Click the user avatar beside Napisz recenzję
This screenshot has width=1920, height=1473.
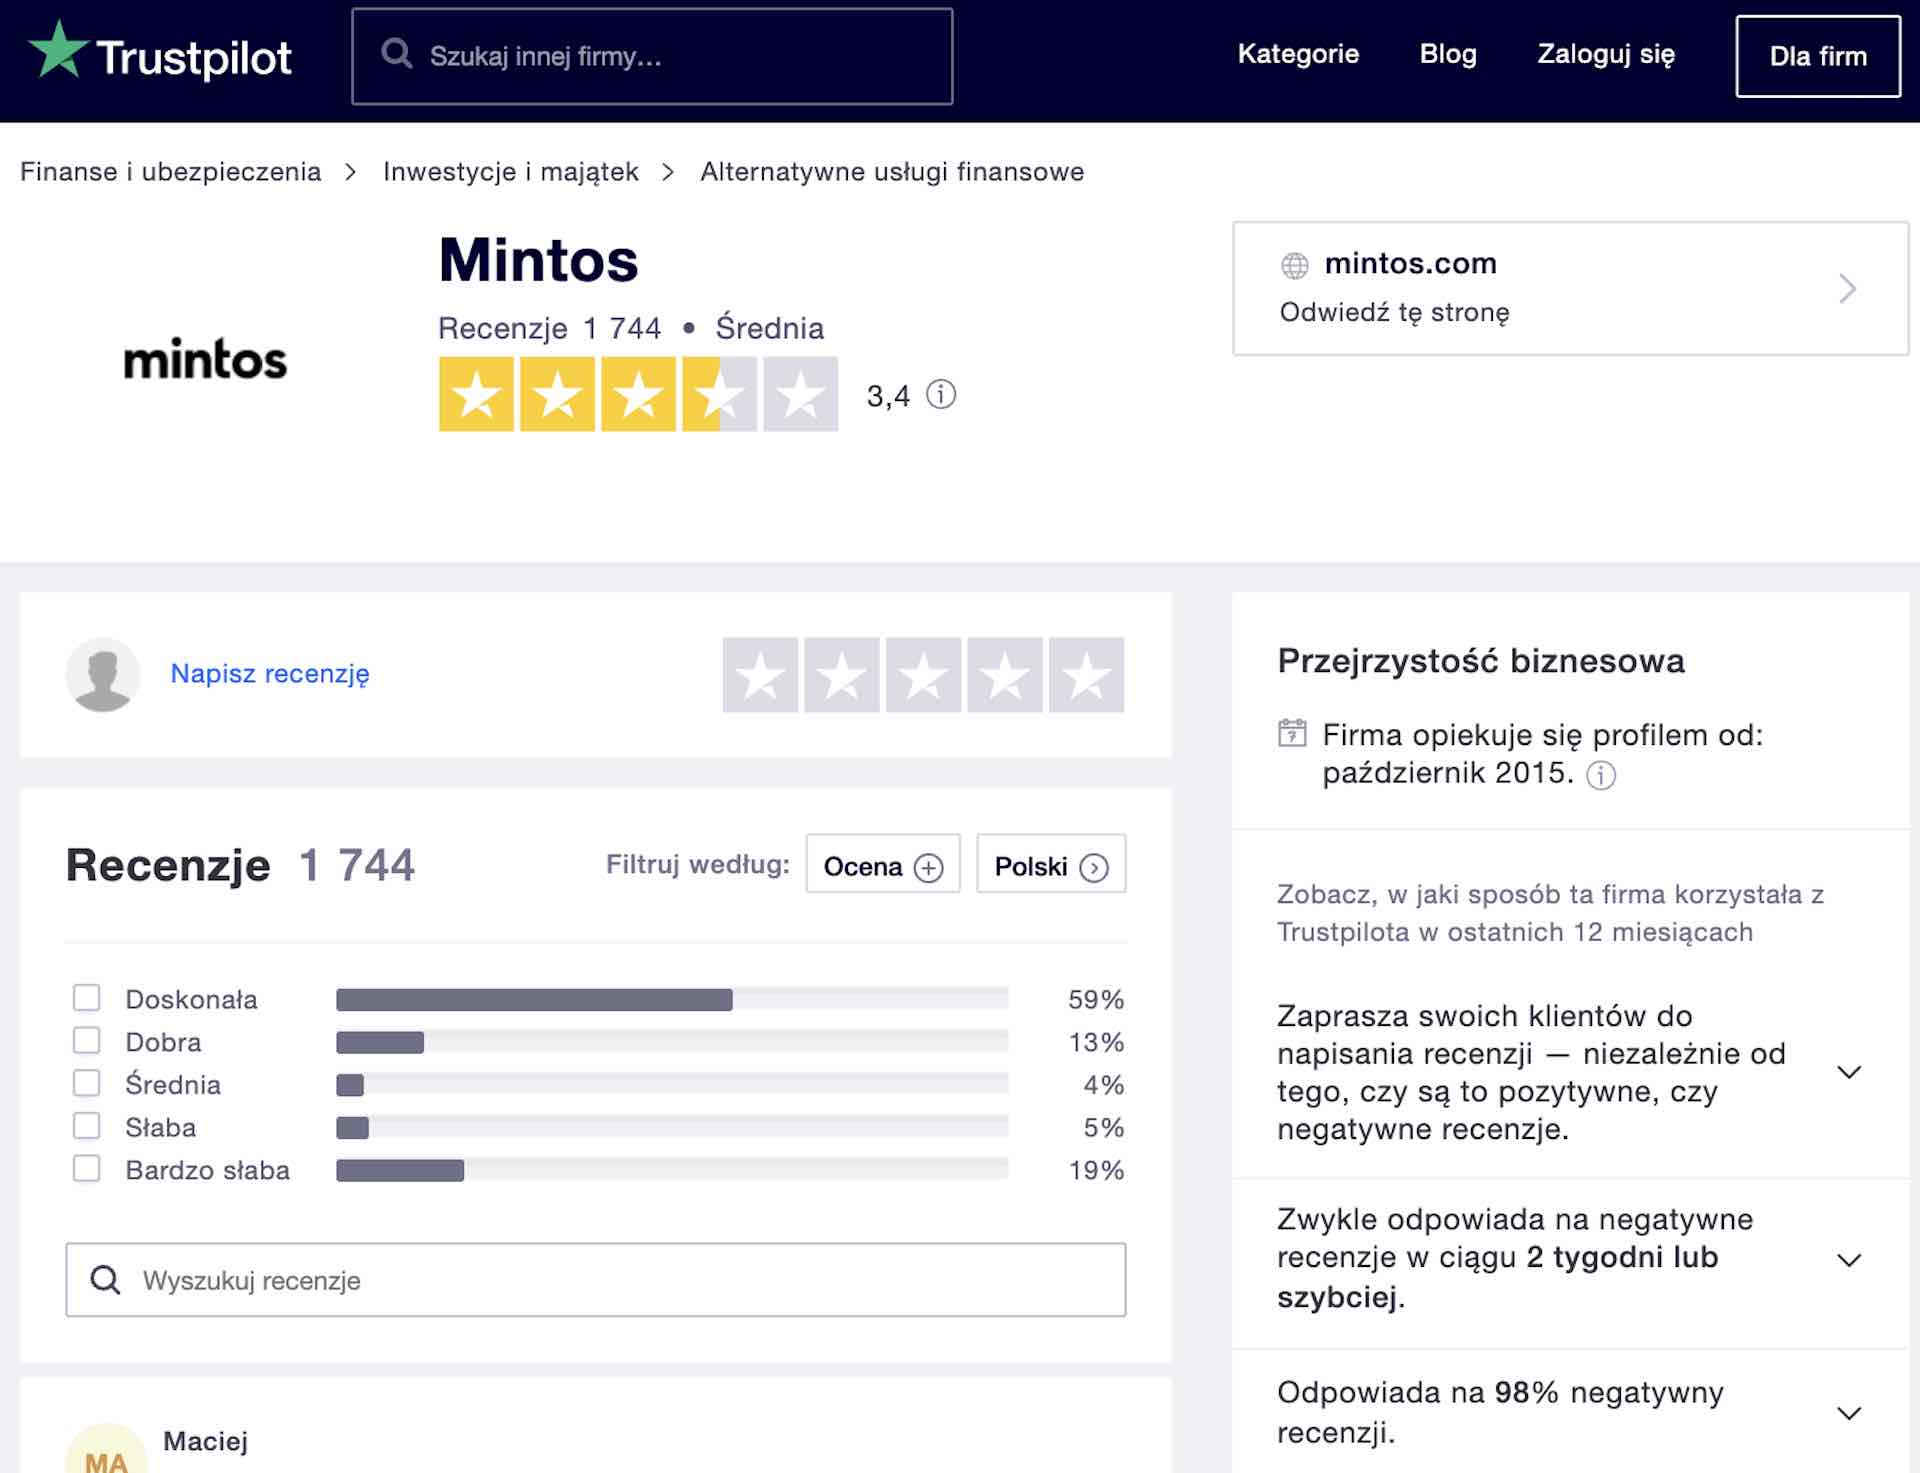pos(103,674)
